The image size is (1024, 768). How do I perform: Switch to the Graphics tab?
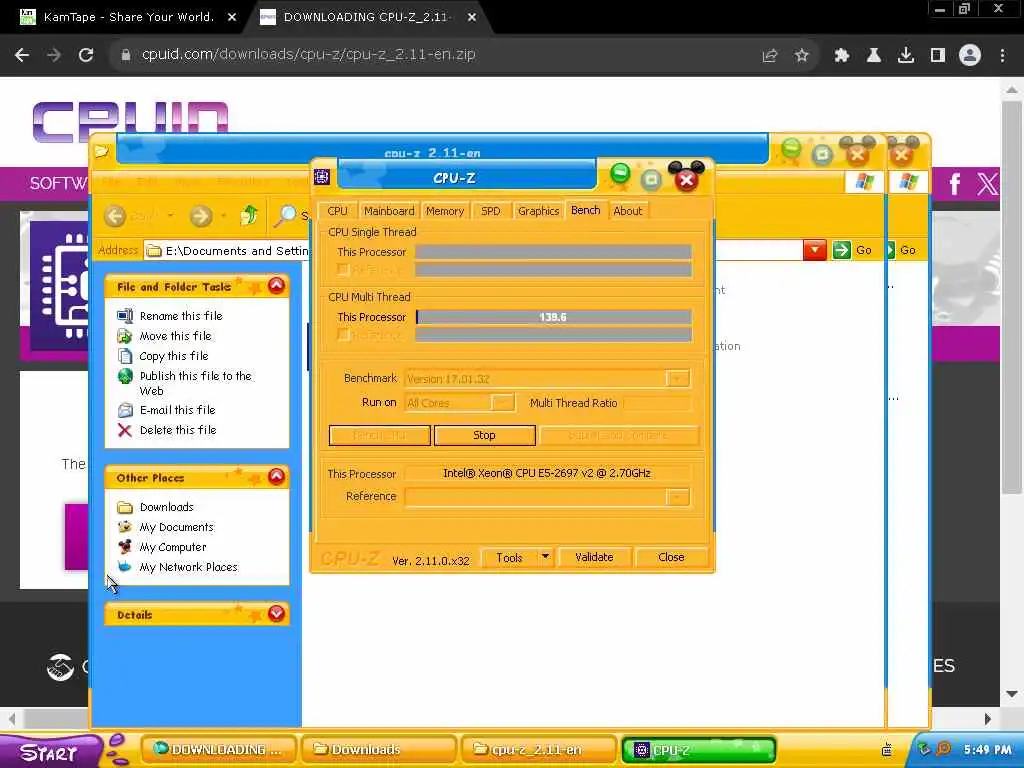tap(538, 211)
